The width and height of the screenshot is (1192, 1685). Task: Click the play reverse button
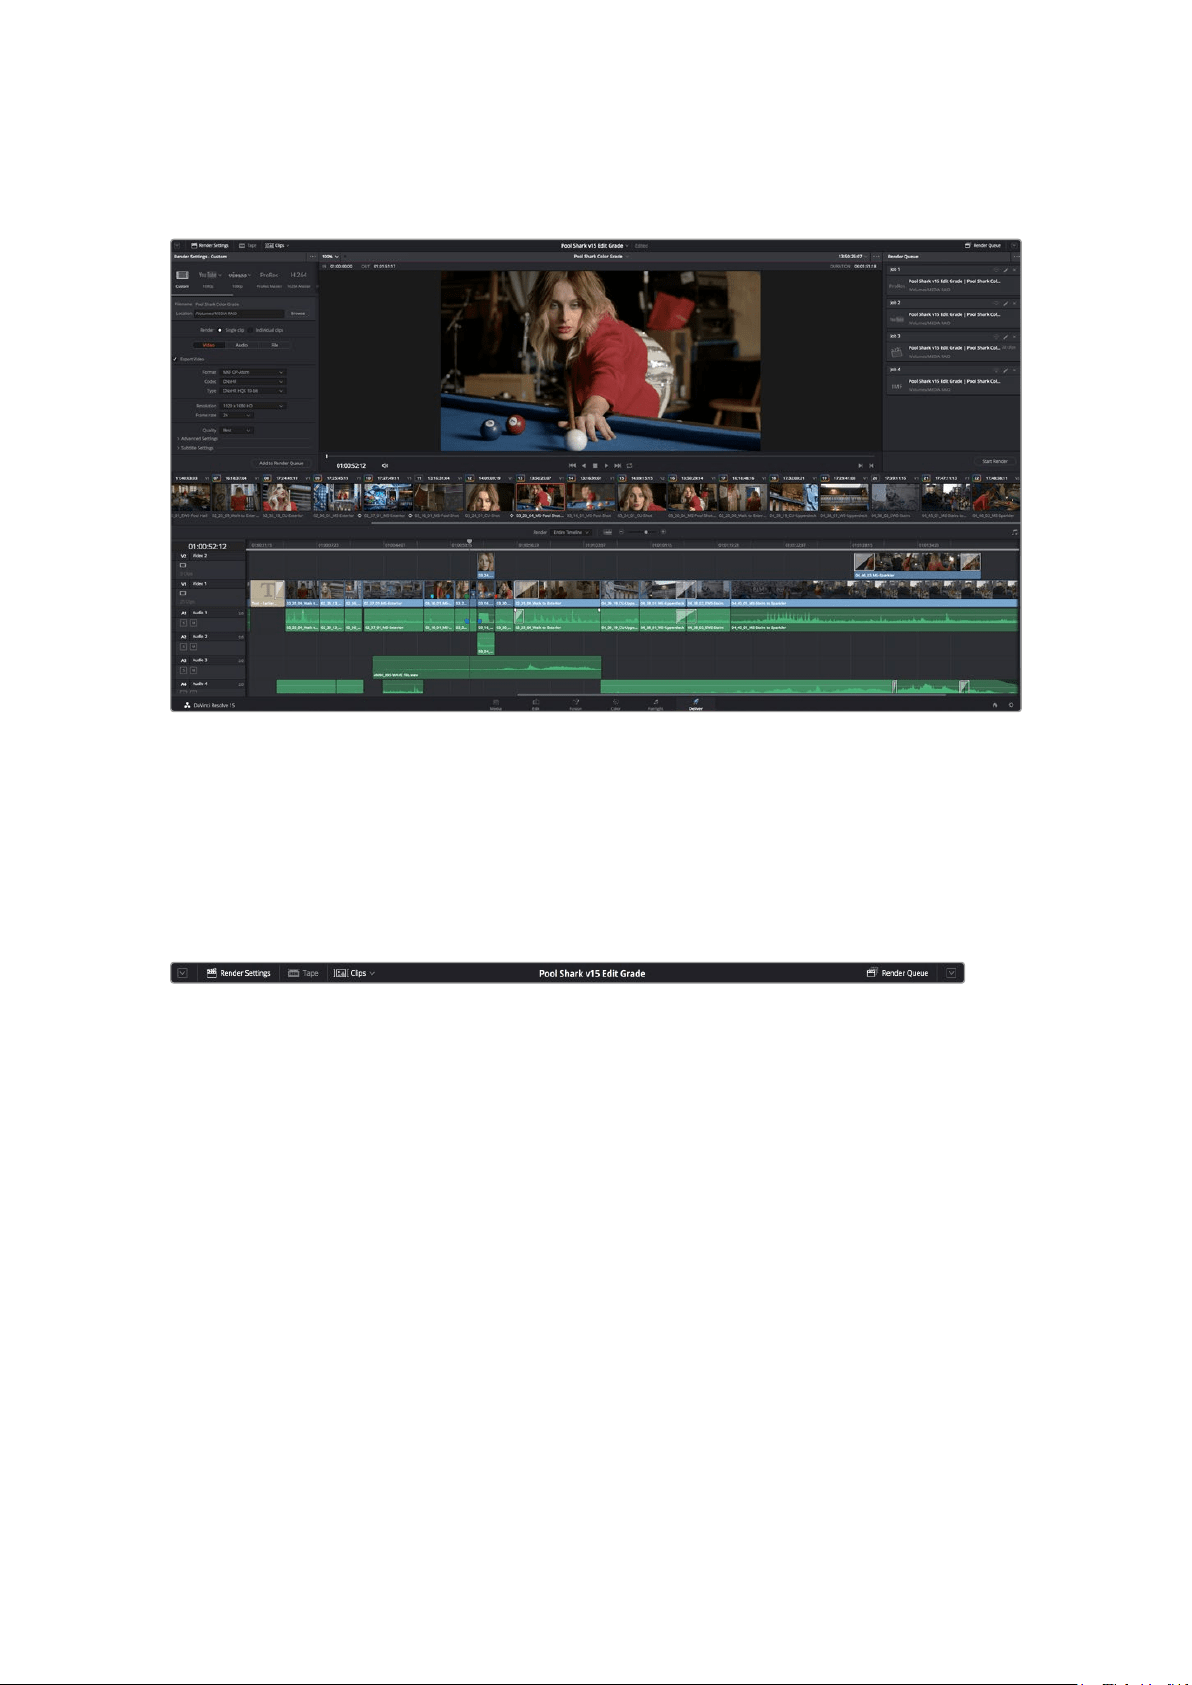584,465
